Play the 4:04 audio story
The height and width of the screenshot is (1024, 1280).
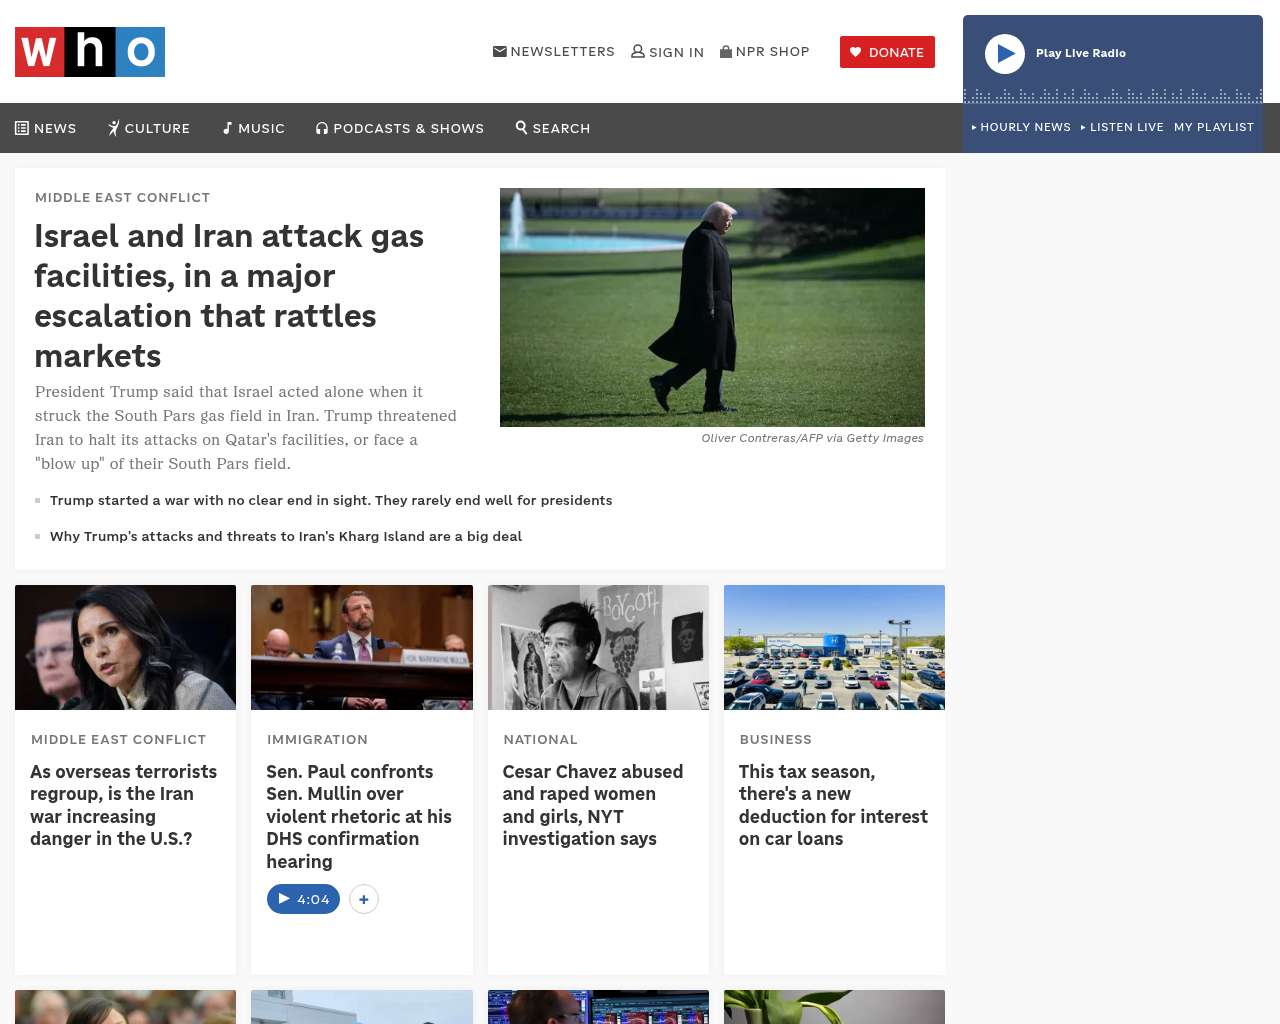303,899
